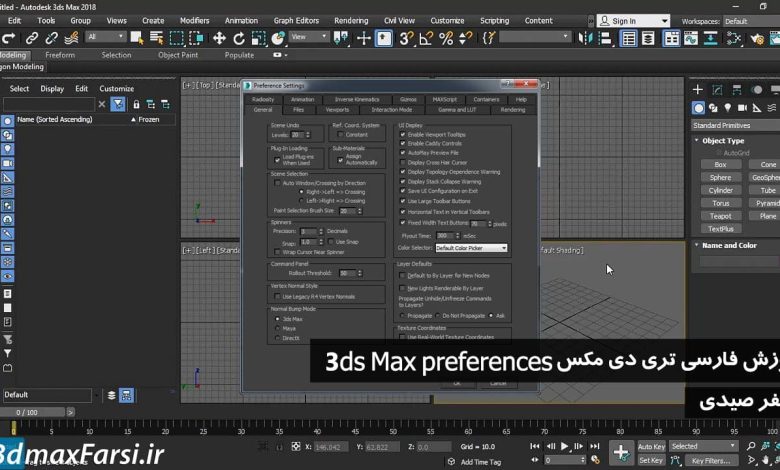Toggle the Spinner Snap icon
This screenshot has width=780, height=470.
466,38
